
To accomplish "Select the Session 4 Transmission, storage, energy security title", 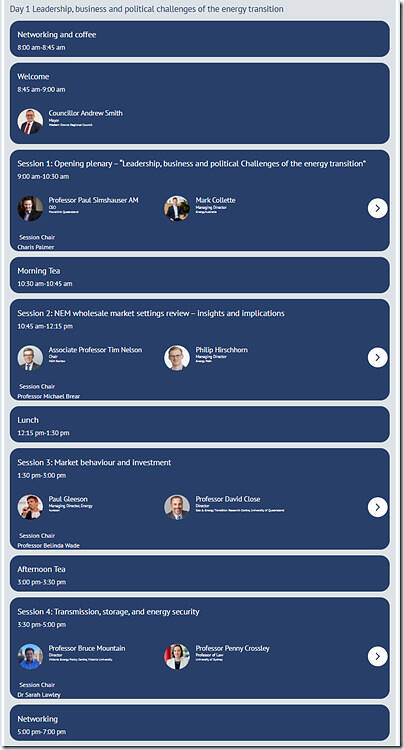I will [109, 612].
